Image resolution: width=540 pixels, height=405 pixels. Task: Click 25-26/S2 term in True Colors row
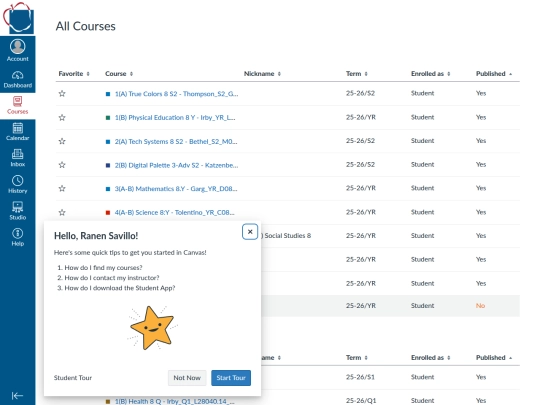(360, 93)
